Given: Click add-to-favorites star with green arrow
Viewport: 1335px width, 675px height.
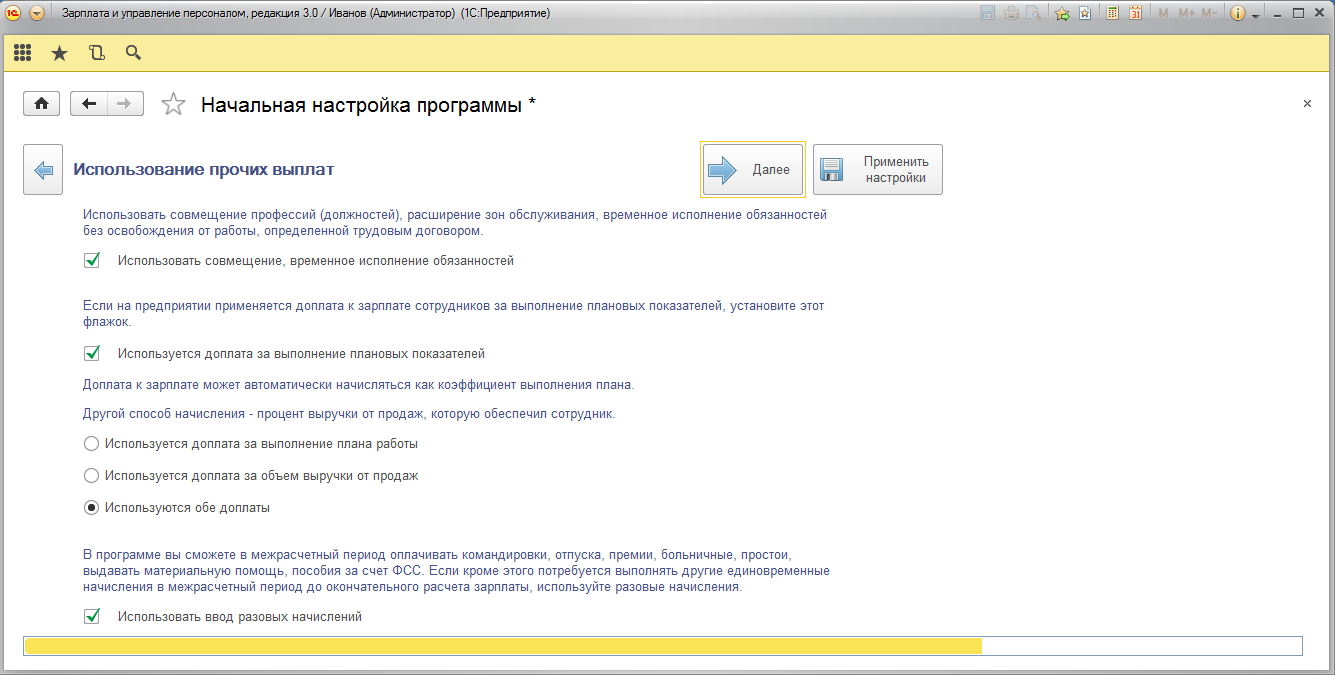Looking at the screenshot, I should pyautogui.click(x=1063, y=13).
